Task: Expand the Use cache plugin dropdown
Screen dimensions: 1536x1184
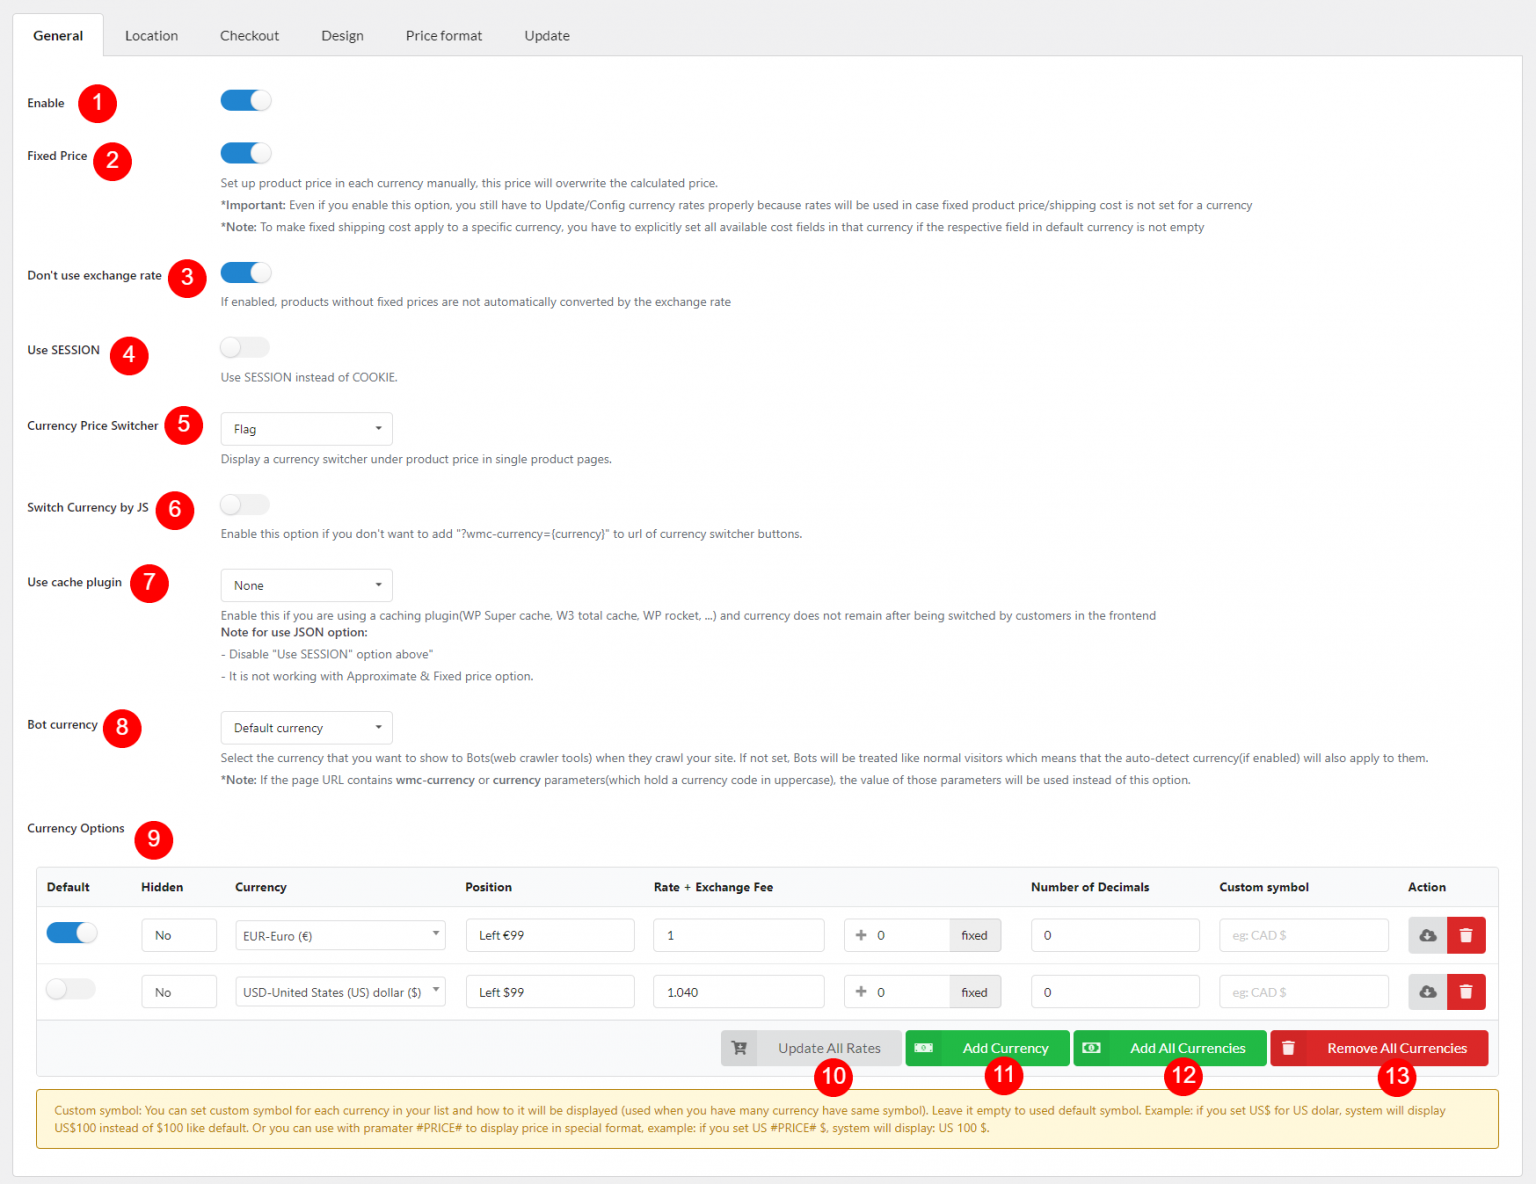Action: pyautogui.click(x=306, y=585)
